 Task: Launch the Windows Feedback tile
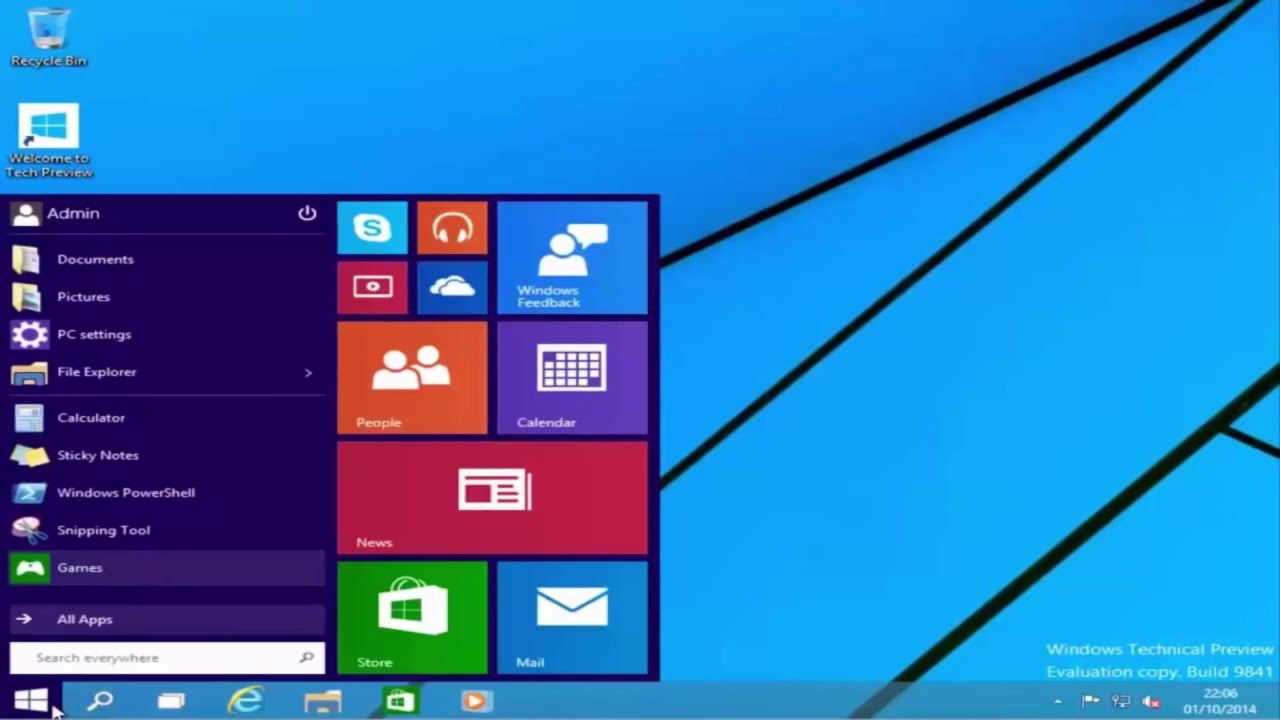572,258
